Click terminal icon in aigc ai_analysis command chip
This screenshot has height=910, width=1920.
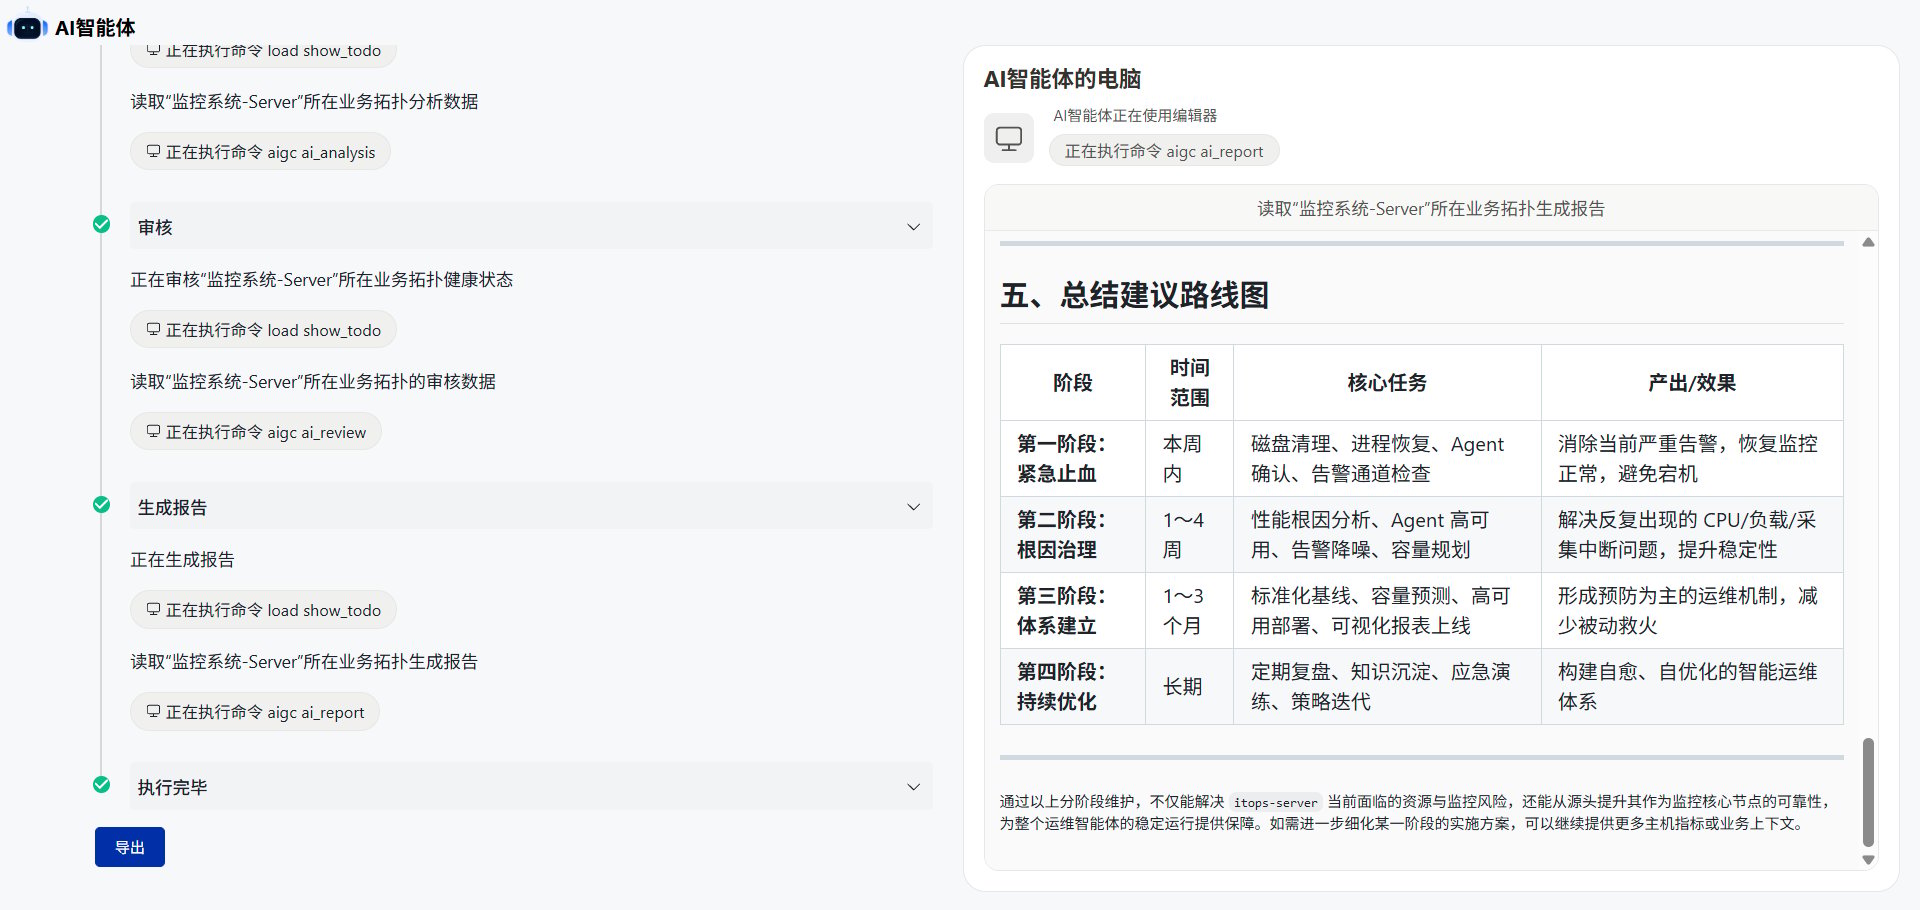pos(153,152)
